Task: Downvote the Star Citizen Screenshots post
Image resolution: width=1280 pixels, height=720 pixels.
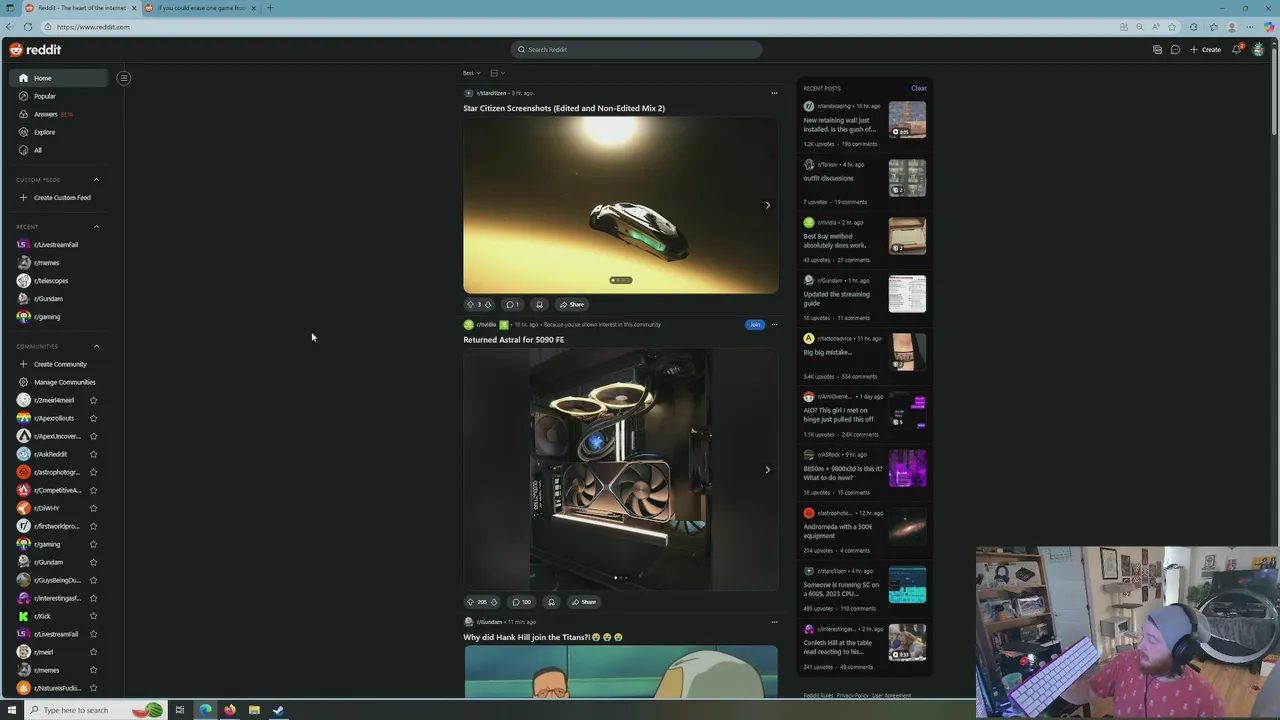Action: [x=488, y=304]
